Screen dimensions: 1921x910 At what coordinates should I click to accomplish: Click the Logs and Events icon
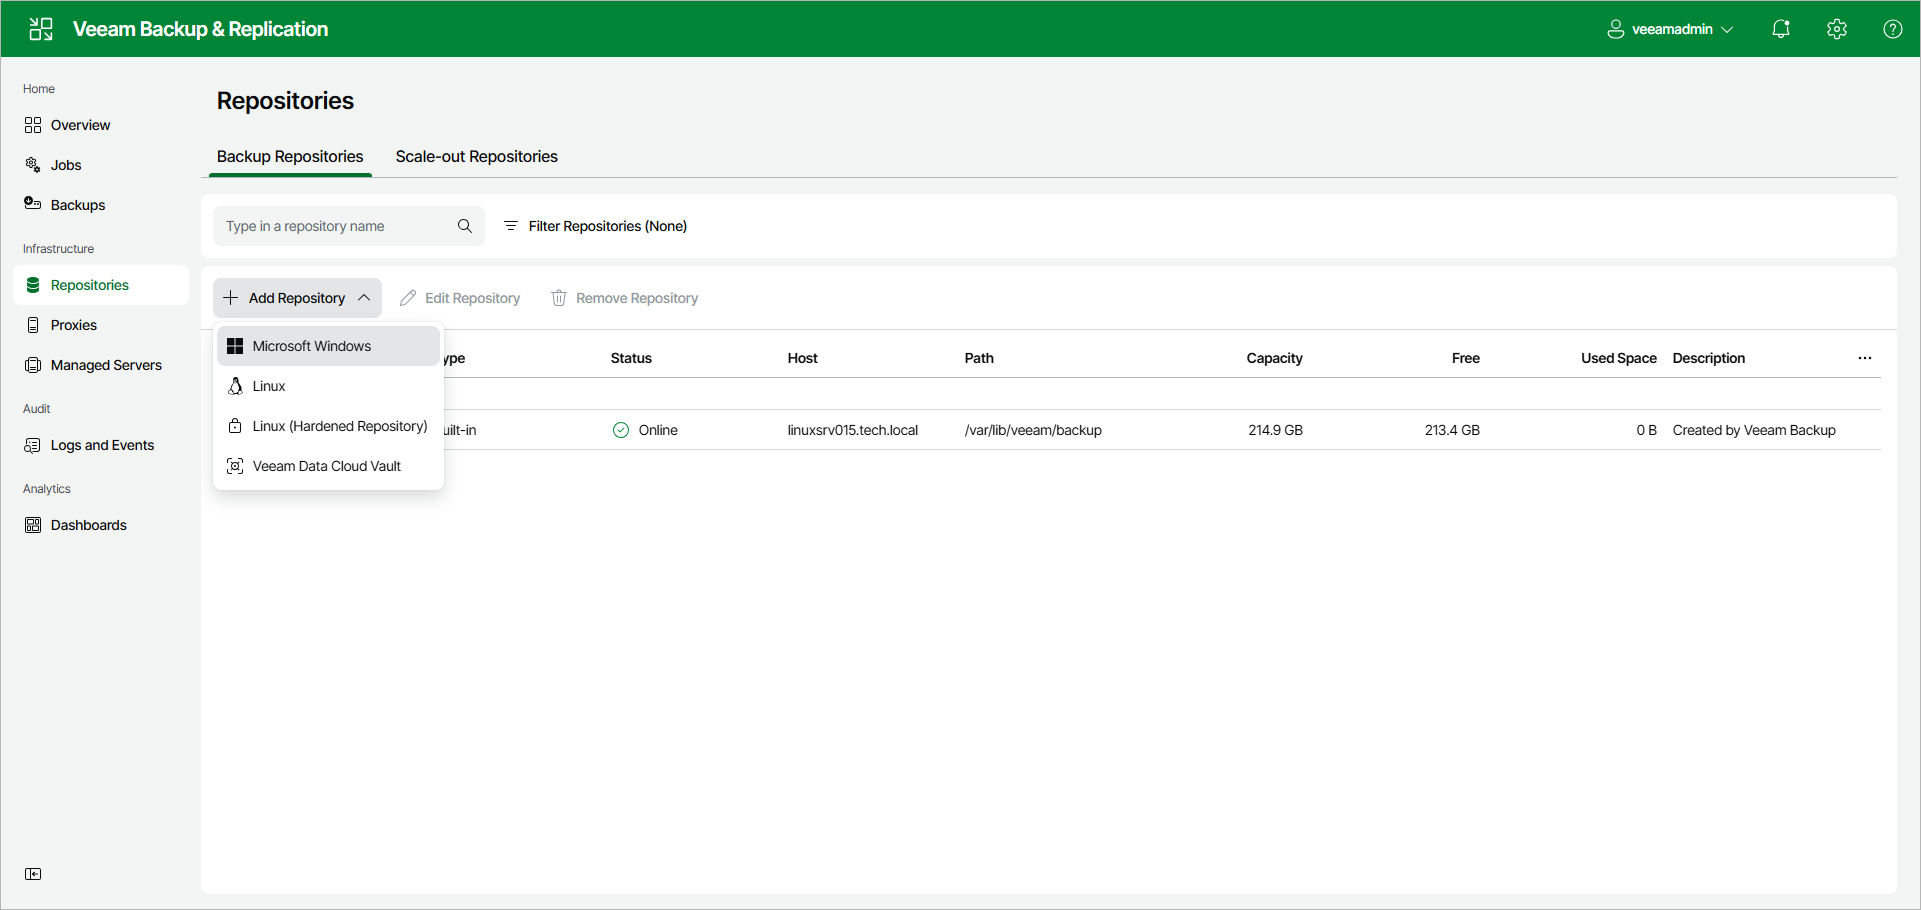[33, 445]
